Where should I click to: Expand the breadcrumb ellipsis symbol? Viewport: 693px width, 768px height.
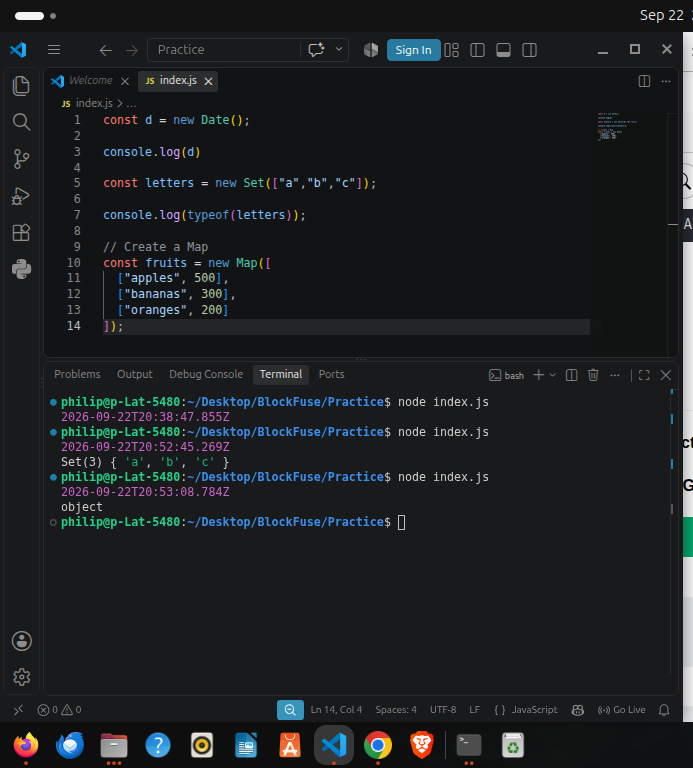click(x=131, y=104)
